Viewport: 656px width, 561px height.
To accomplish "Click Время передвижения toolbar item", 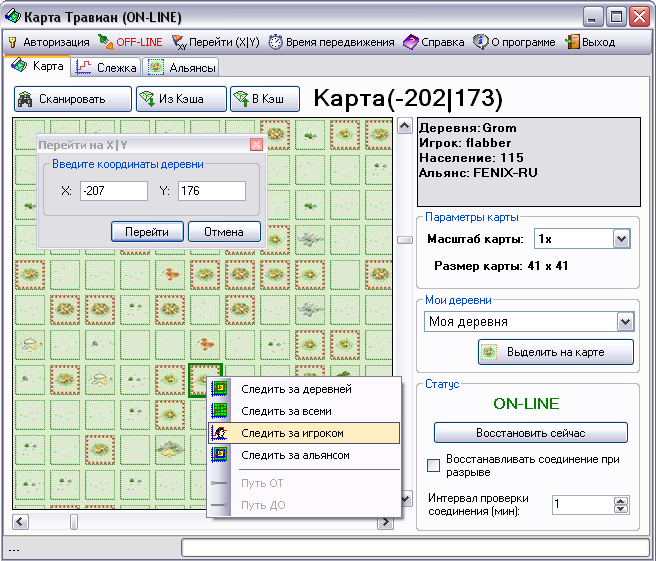I will click(331, 42).
